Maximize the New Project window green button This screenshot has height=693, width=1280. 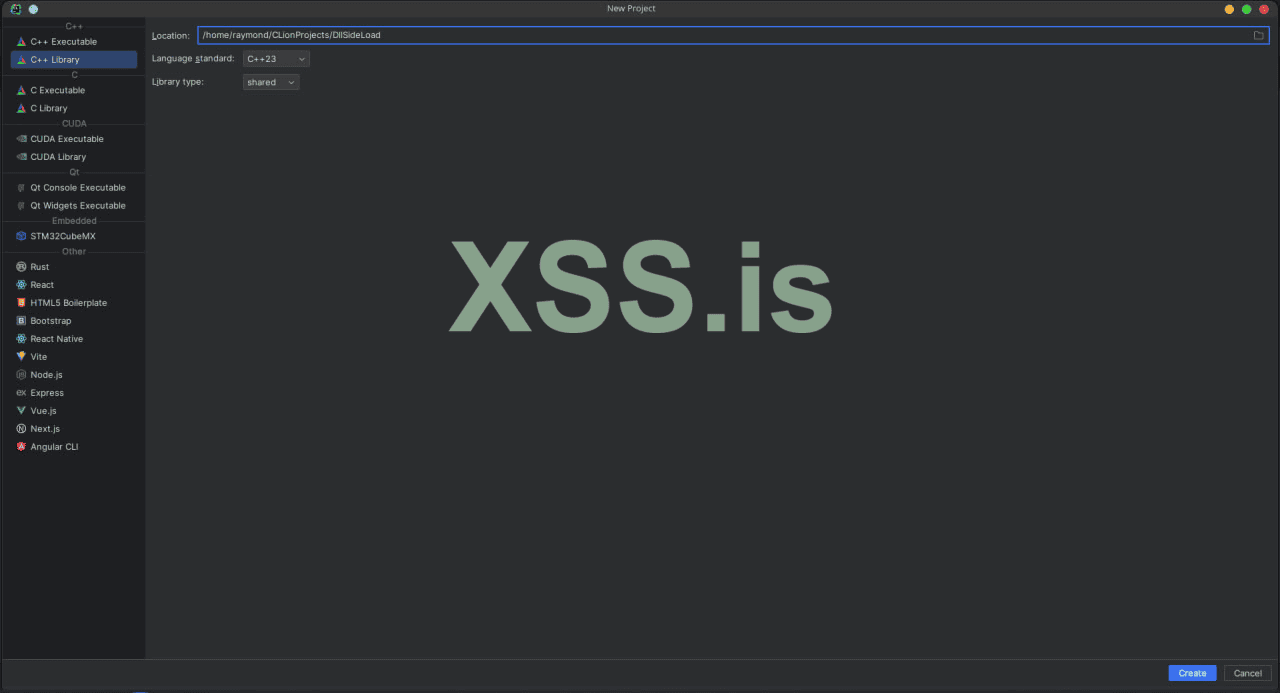click(x=1246, y=9)
